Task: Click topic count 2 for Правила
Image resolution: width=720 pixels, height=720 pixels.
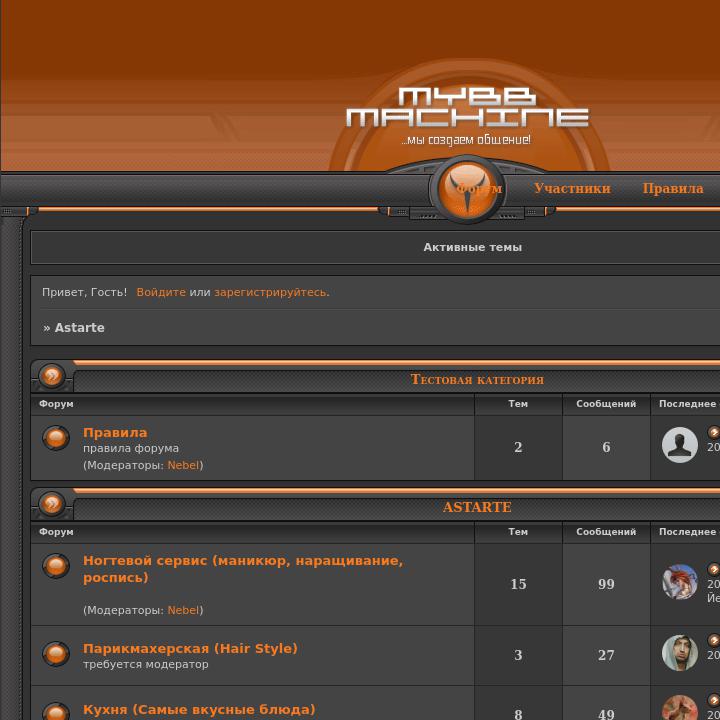Action: tap(518, 447)
